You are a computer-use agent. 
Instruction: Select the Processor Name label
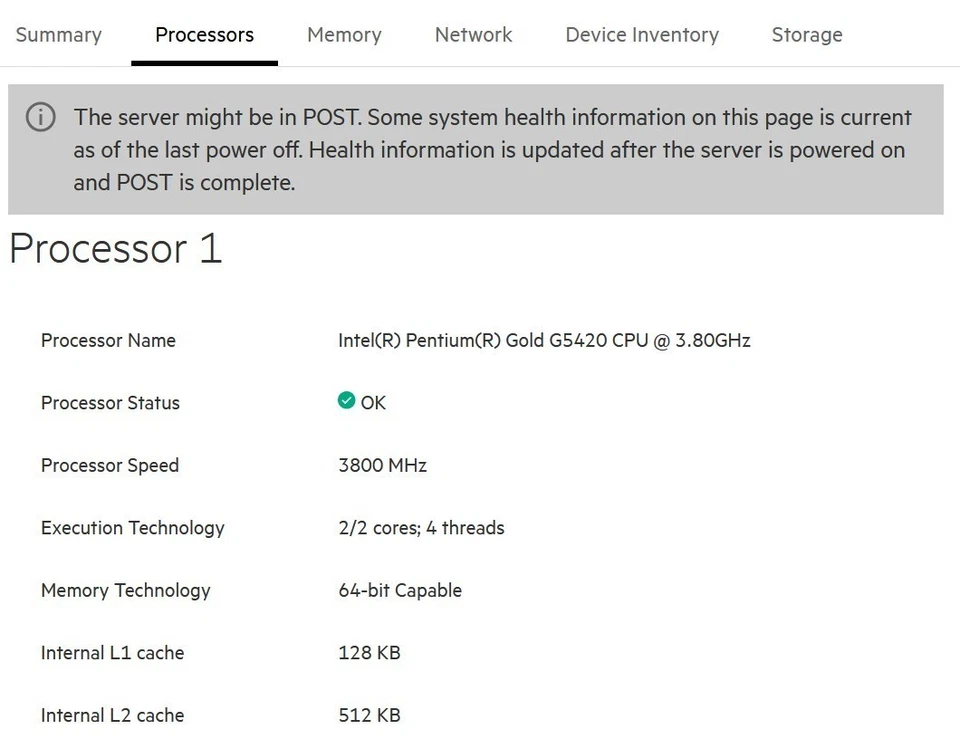pos(108,340)
